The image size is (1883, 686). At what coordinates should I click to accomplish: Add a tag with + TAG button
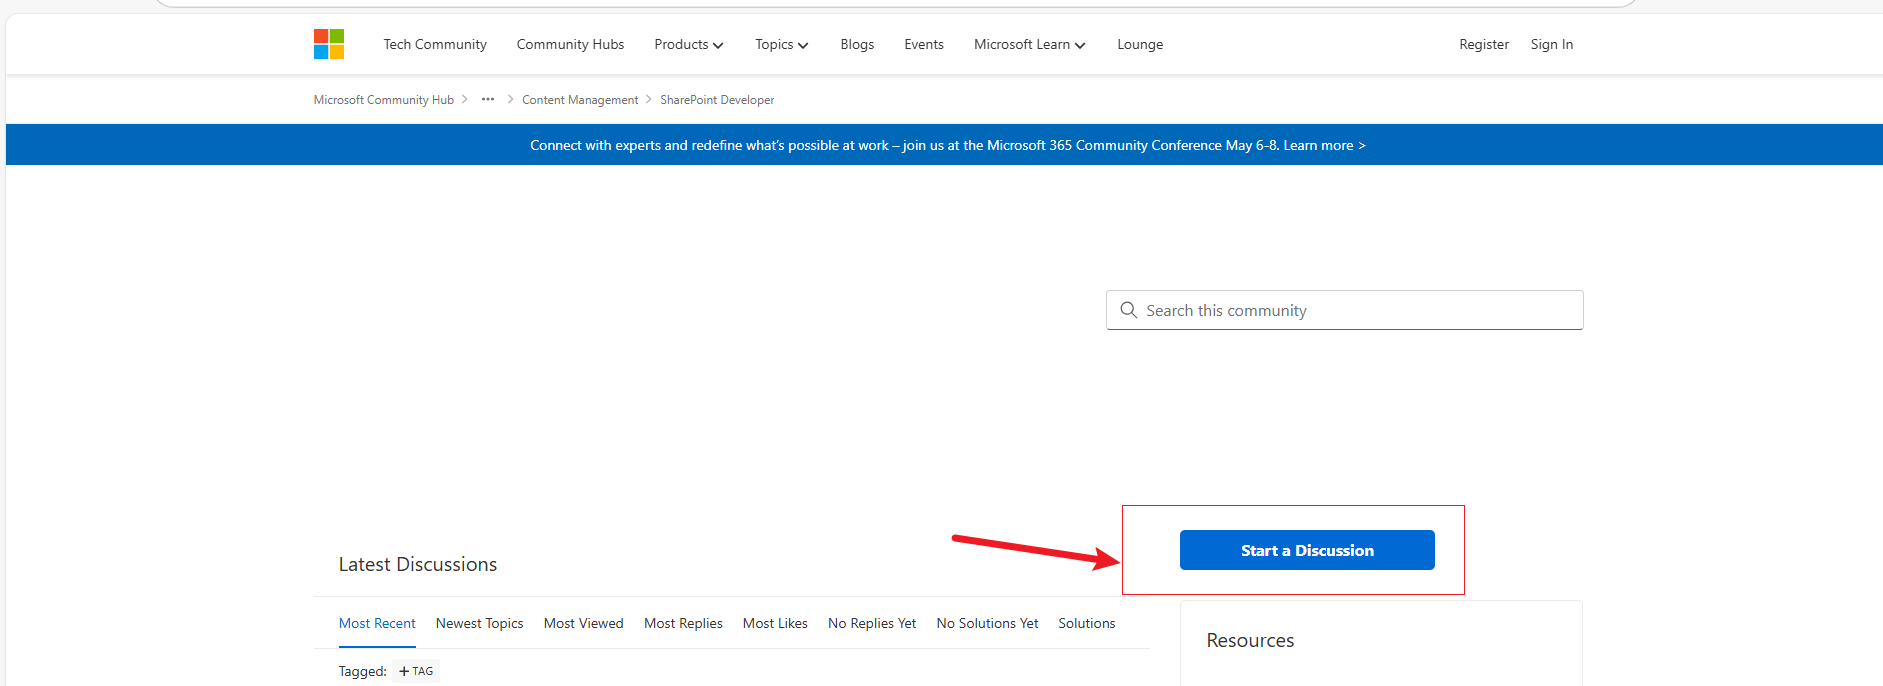[x=416, y=671]
